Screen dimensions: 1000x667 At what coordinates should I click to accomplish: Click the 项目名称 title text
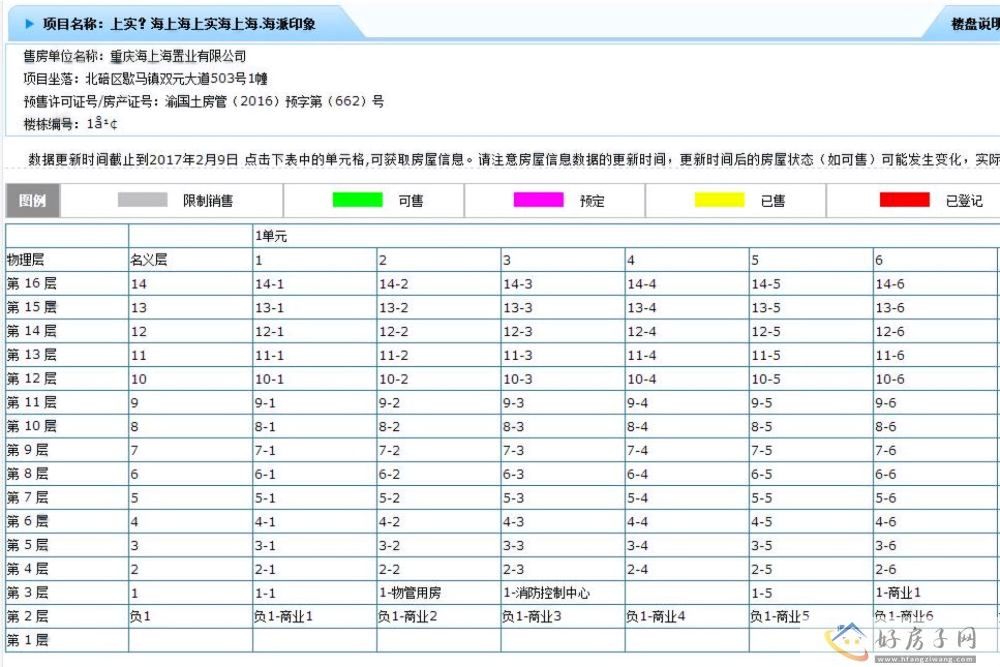[x=179, y=24]
